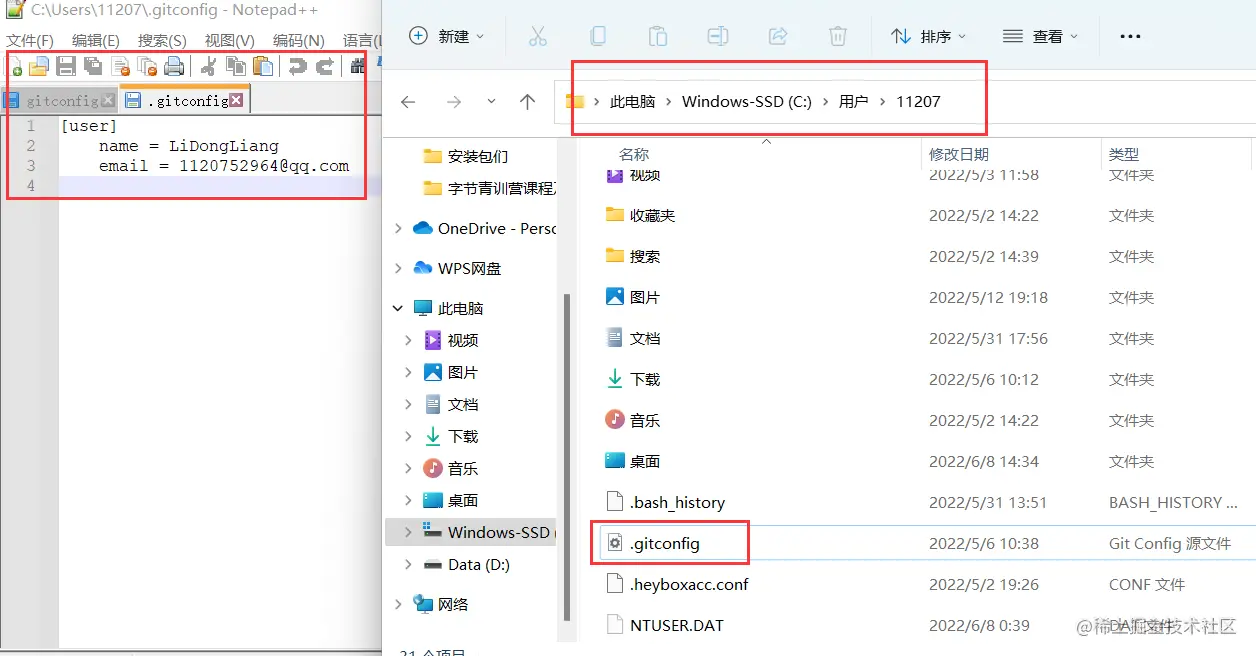Select 安装包们 folder in navigation pane
Viewport: 1256px width, 656px height.
point(465,156)
